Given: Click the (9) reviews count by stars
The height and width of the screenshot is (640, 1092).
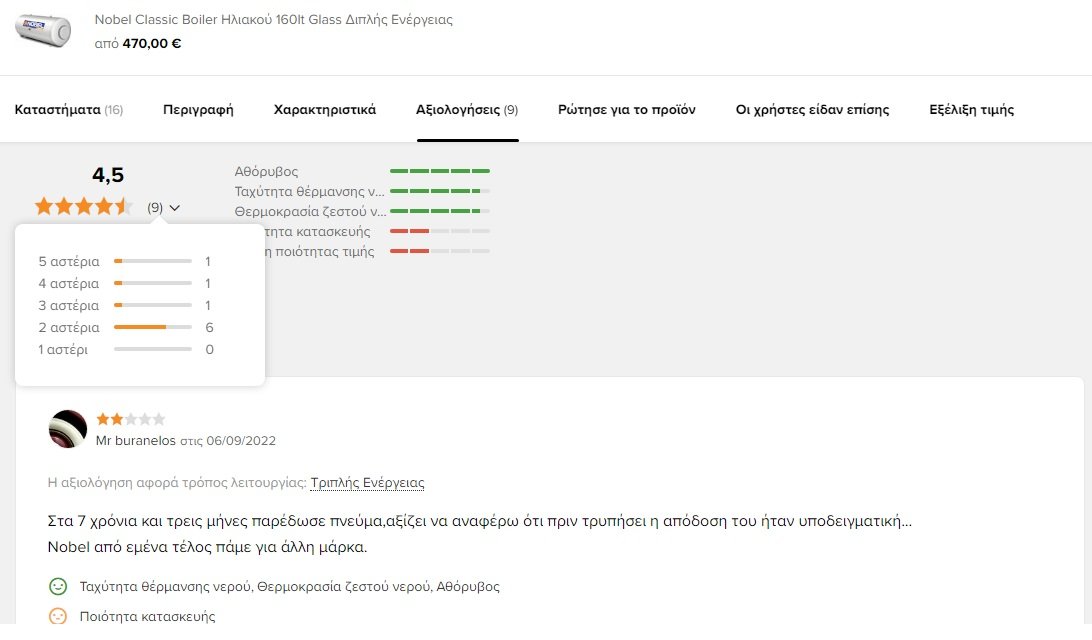Looking at the screenshot, I should (x=155, y=208).
